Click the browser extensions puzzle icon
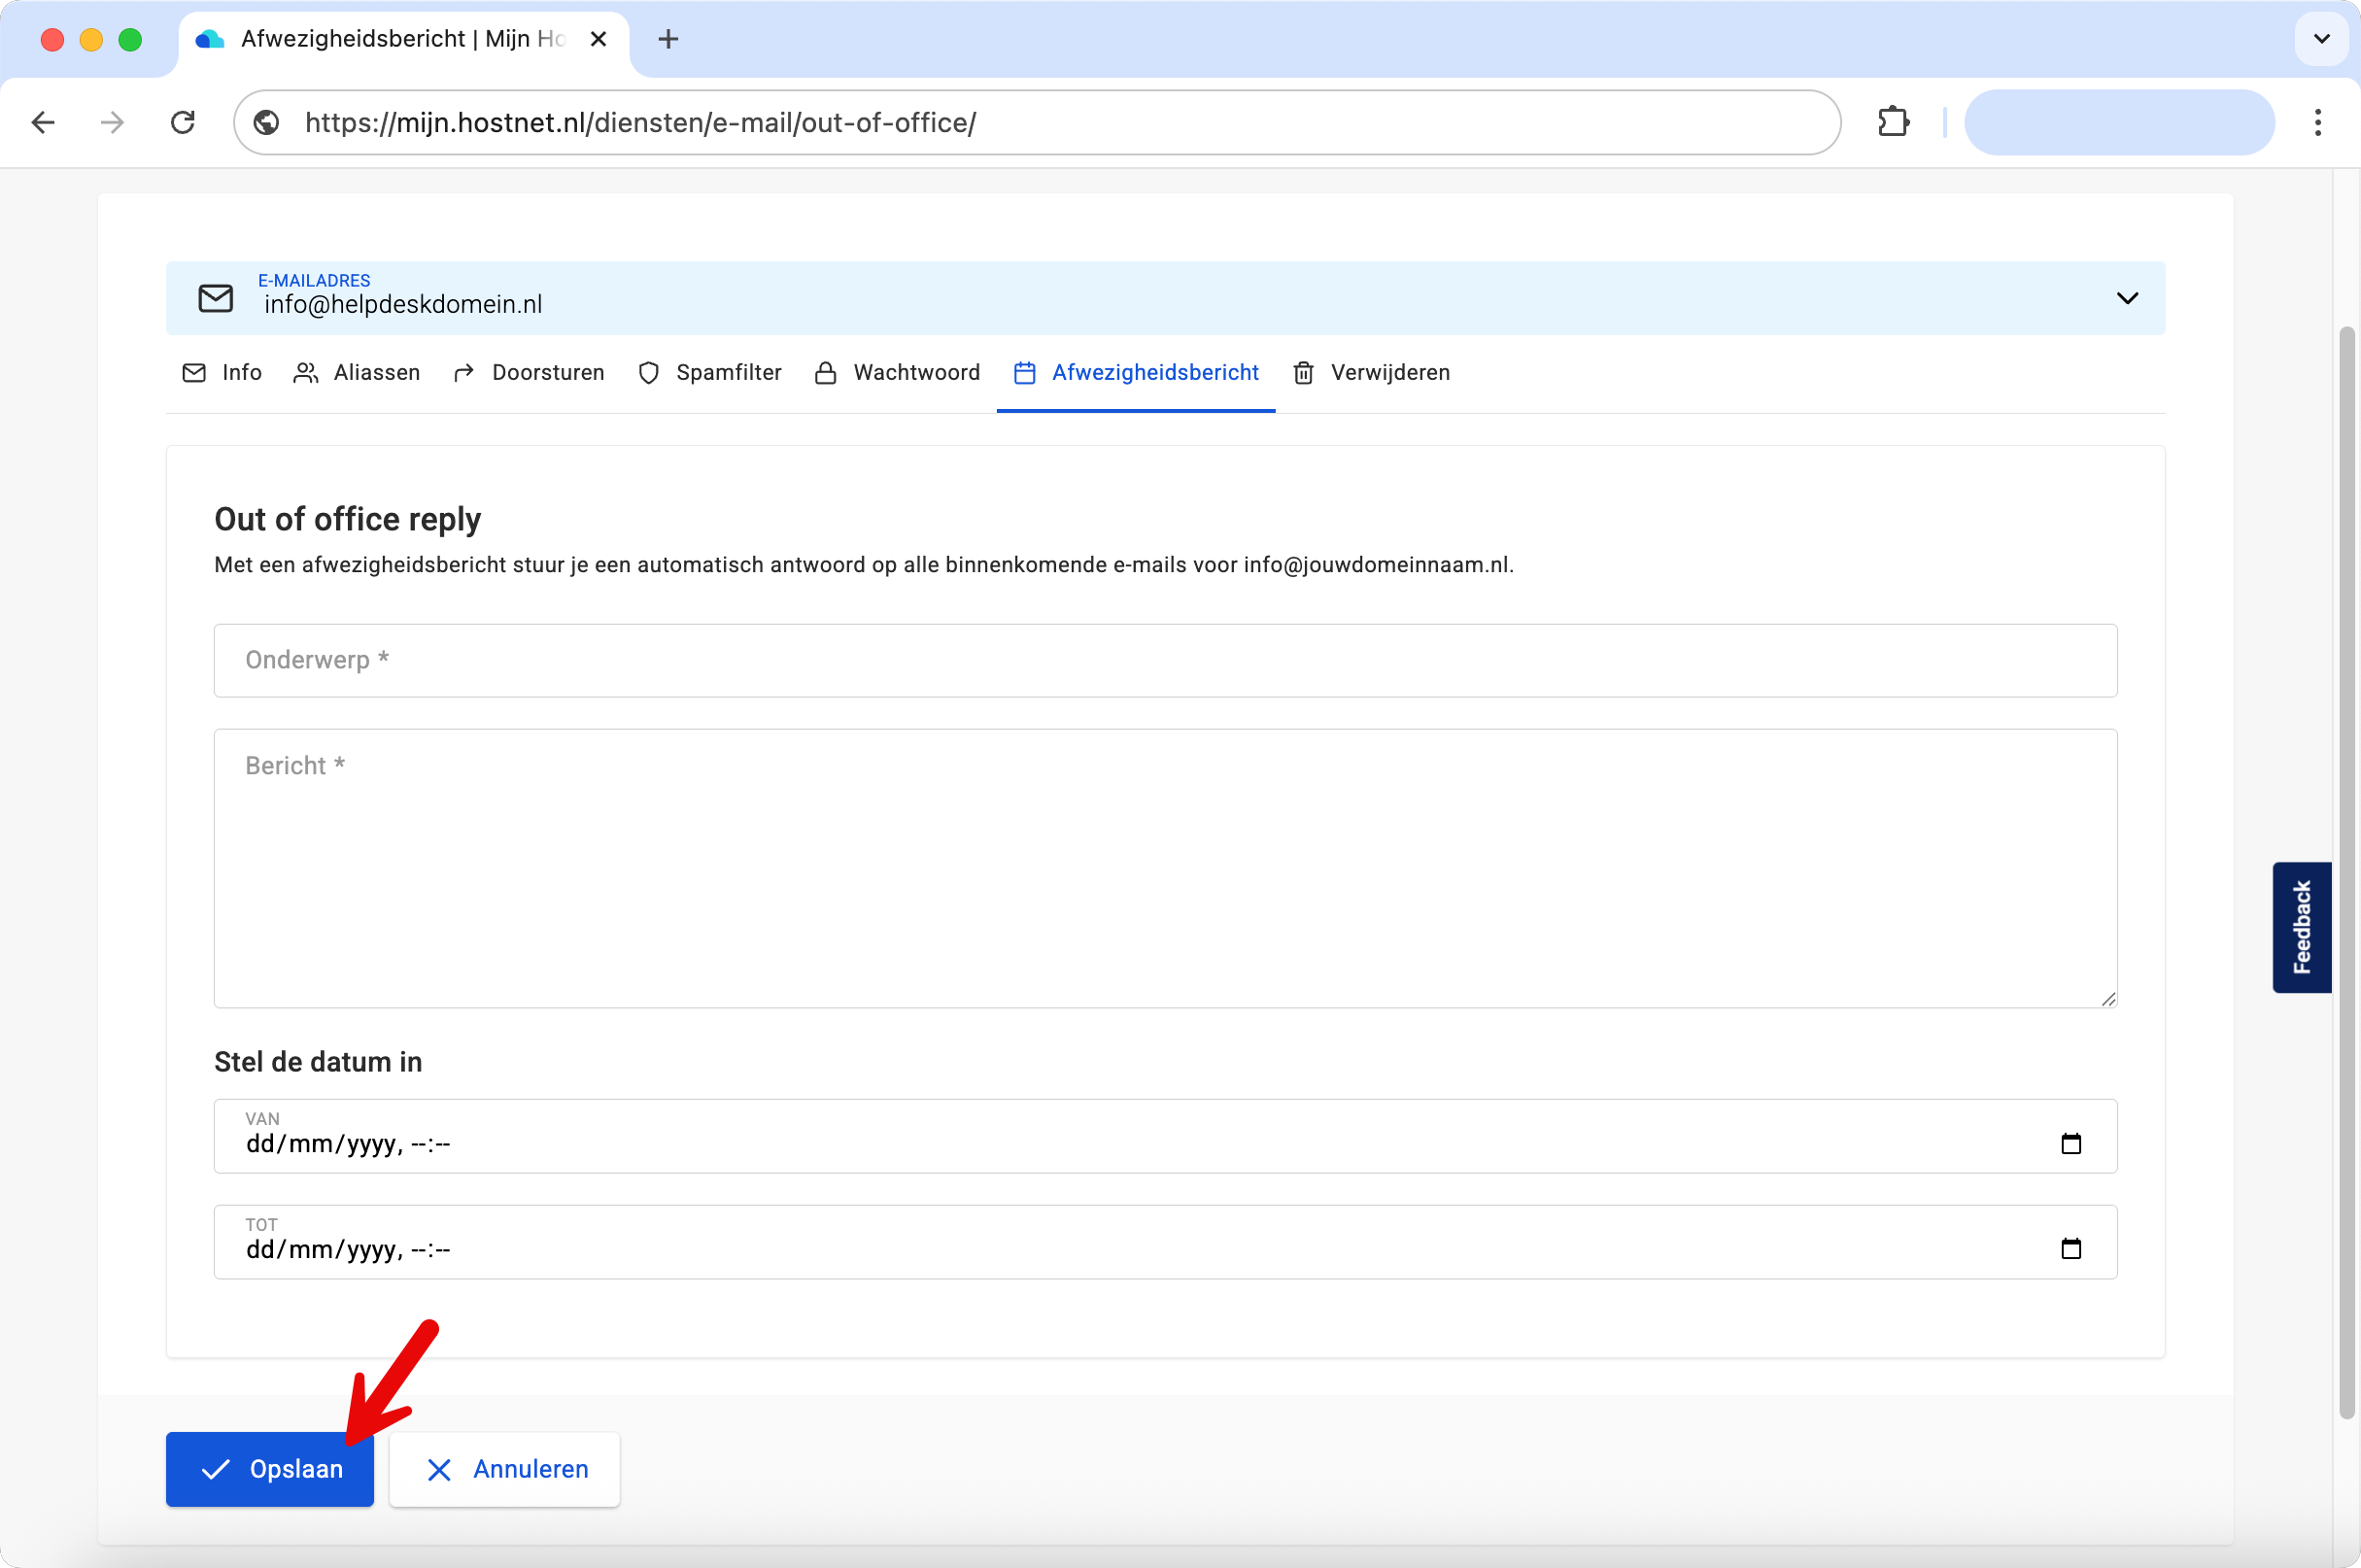 [x=1893, y=122]
